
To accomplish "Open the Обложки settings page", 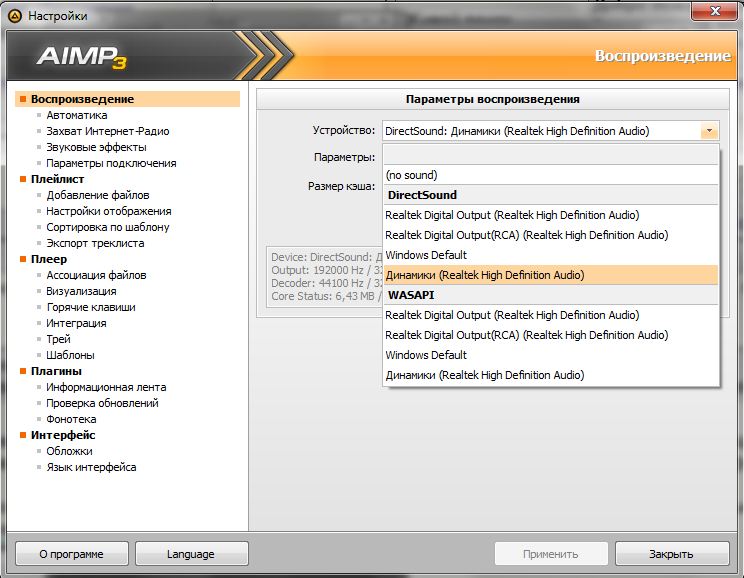I will (69, 451).
